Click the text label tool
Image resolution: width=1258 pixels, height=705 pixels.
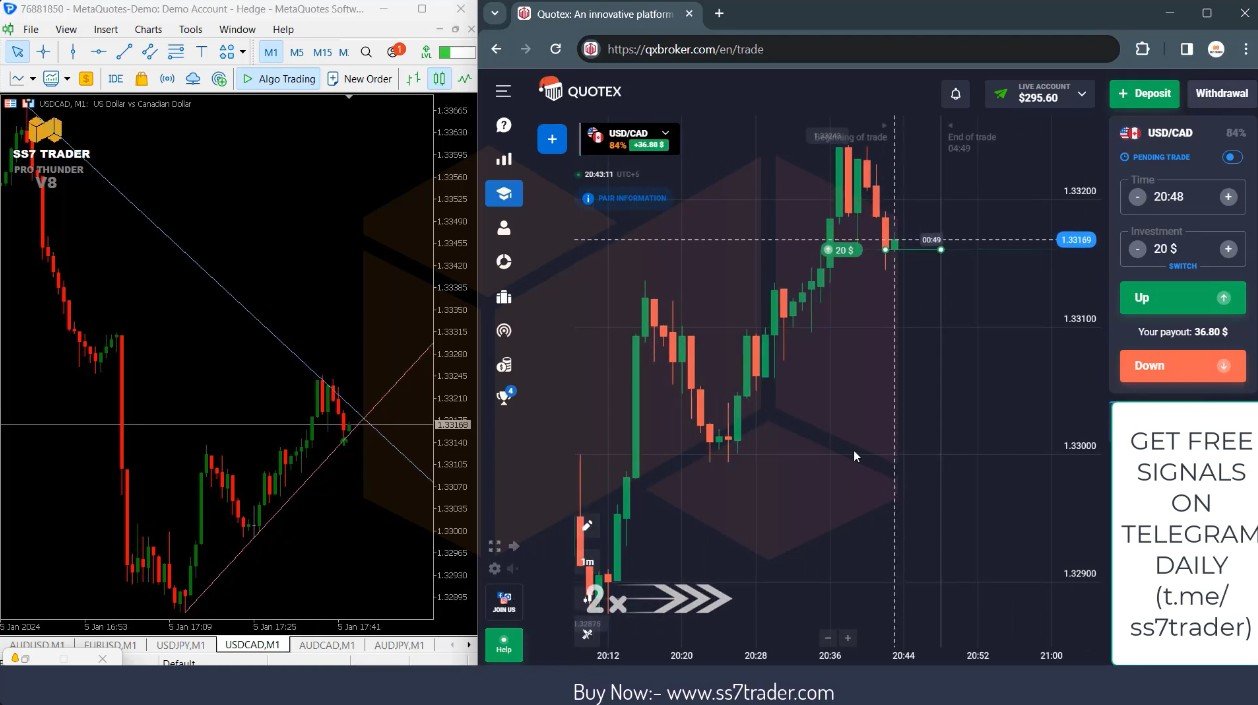pyautogui.click(x=201, y=52)
